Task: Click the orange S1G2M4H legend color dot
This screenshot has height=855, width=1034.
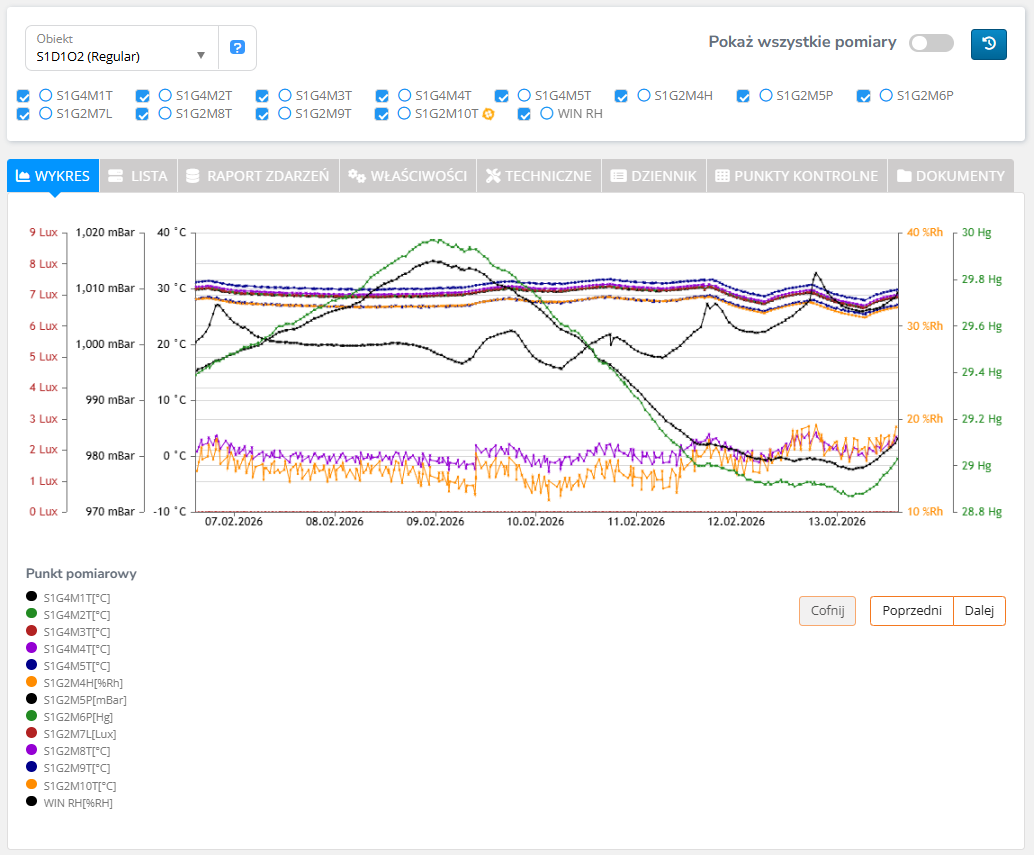Action: (x=32, y=681)
